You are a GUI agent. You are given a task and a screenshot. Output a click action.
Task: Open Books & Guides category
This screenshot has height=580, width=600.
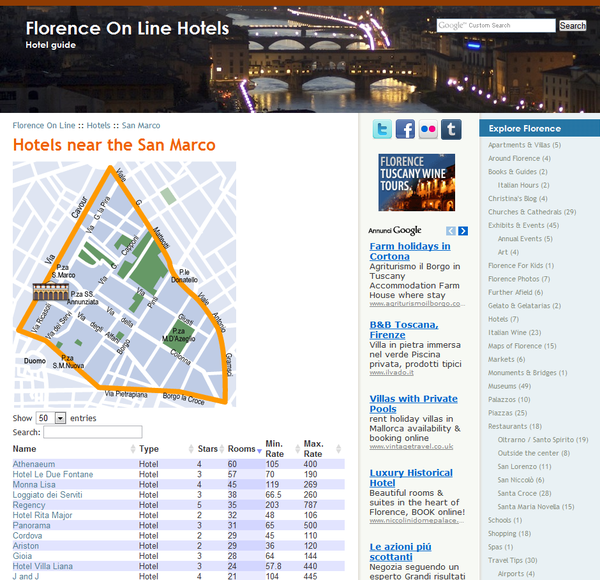click(x=517, y=172)
